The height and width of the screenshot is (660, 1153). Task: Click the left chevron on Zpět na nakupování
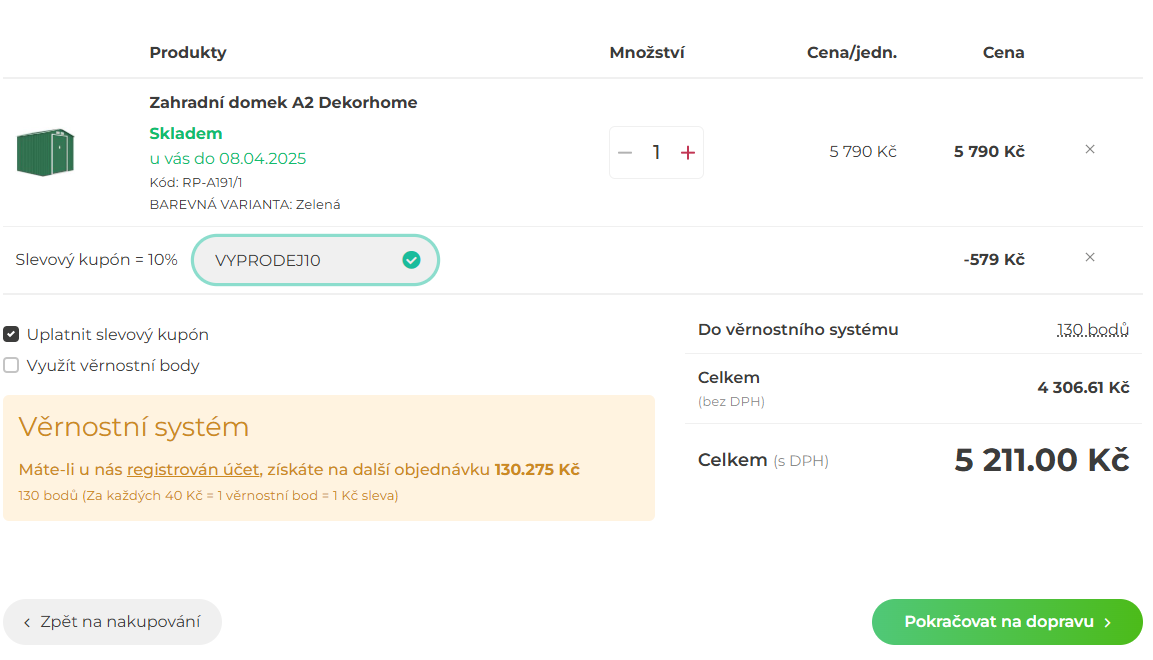click(x=27, y=623)
